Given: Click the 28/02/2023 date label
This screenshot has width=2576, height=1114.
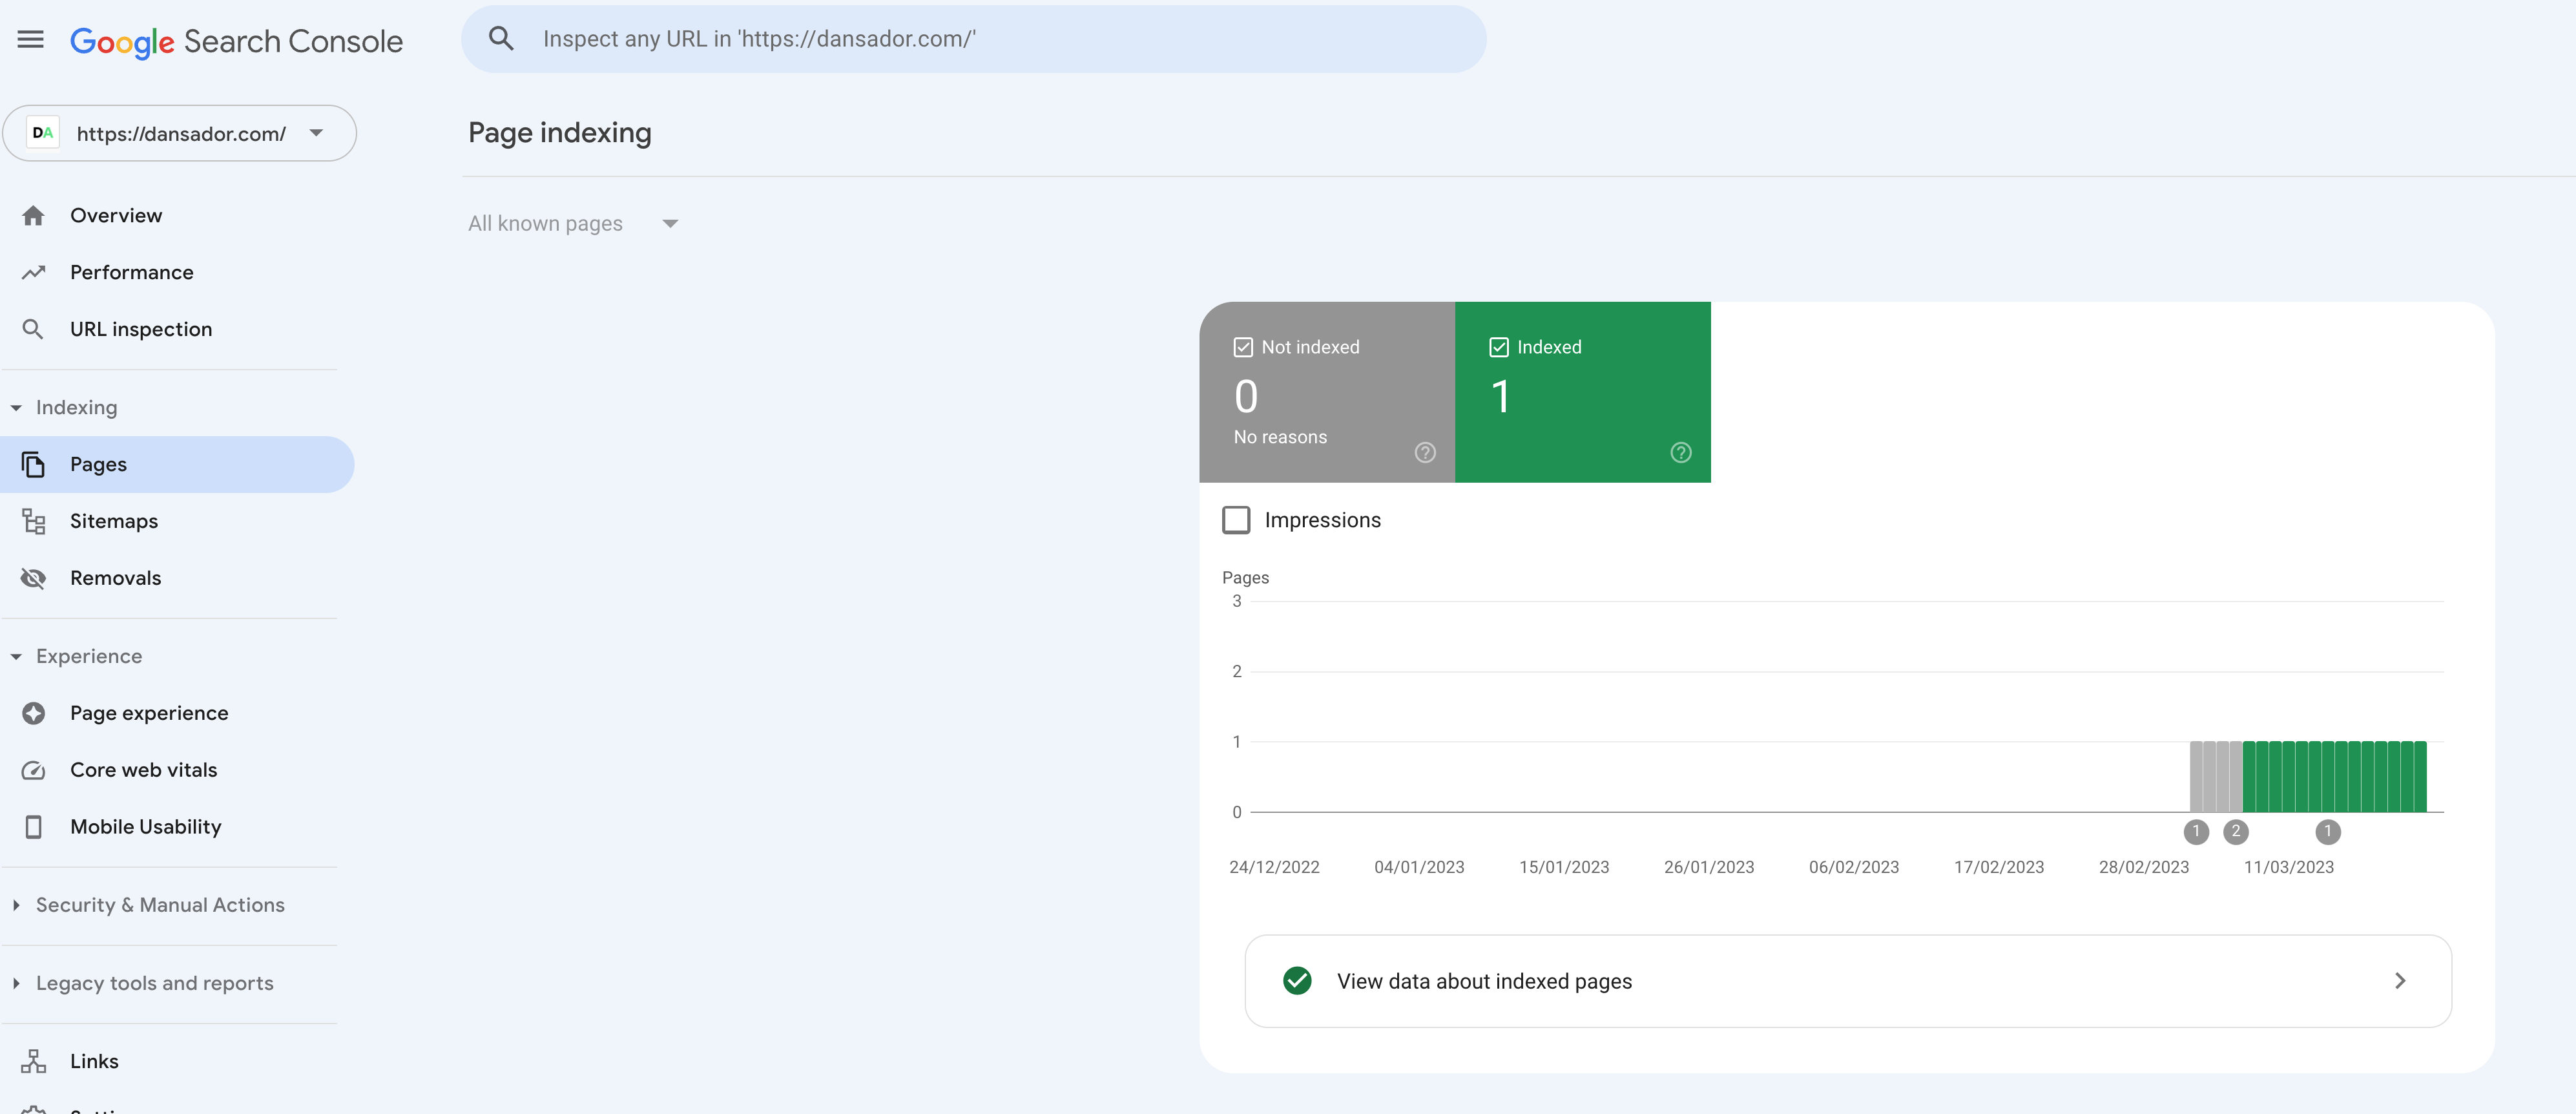Looking at the screenshot, I should (x=2144, y=868).
